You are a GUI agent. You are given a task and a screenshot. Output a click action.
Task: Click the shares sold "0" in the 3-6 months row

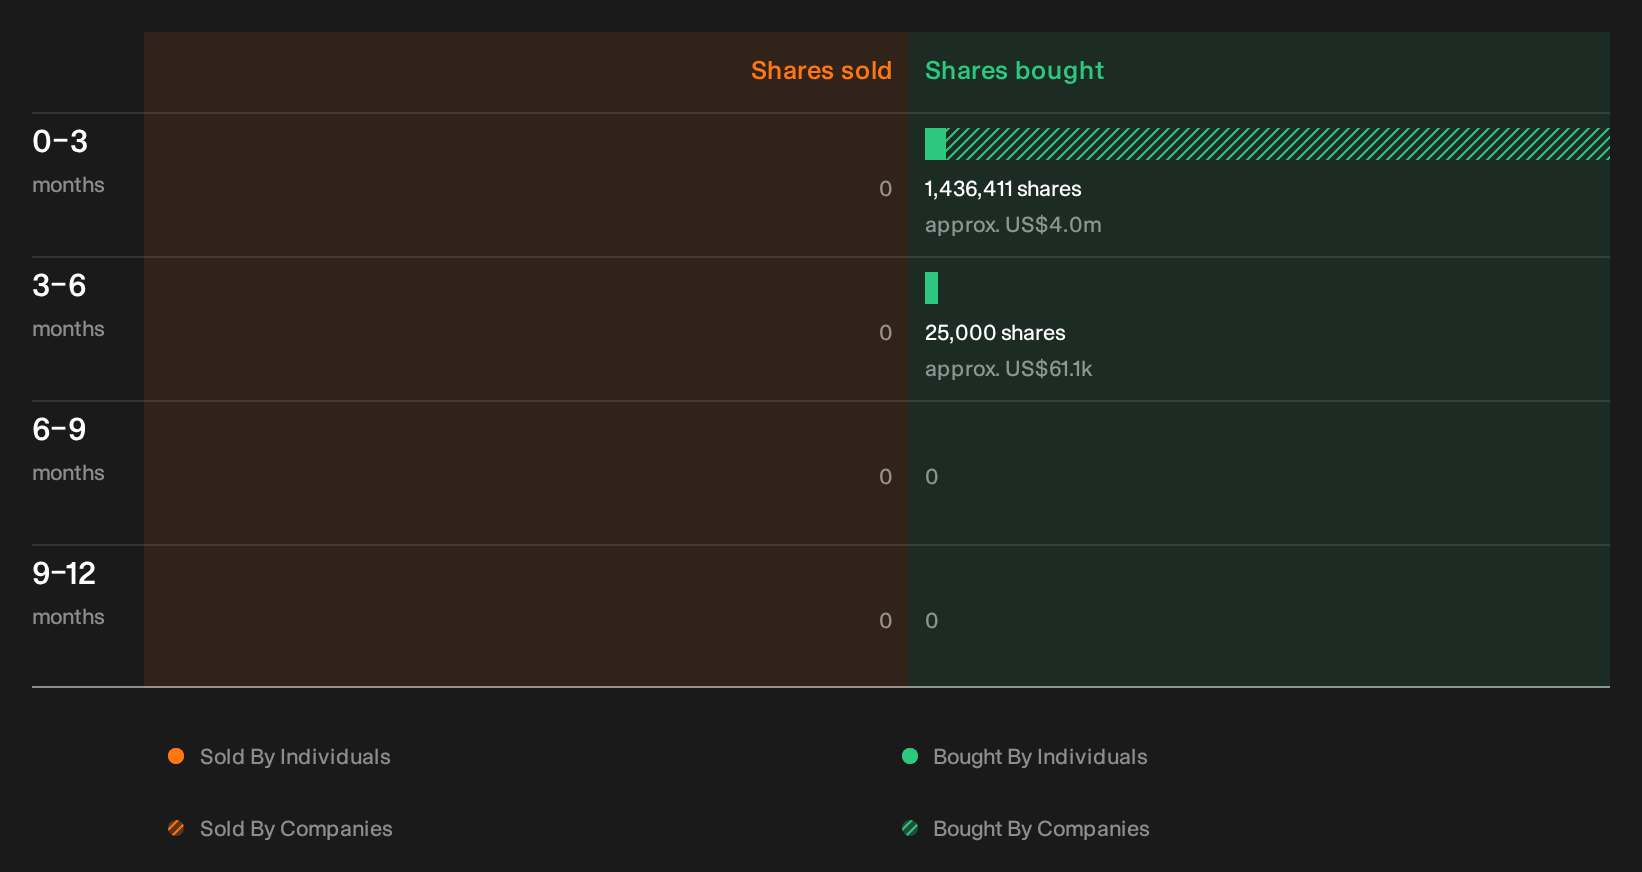point(885,333)
